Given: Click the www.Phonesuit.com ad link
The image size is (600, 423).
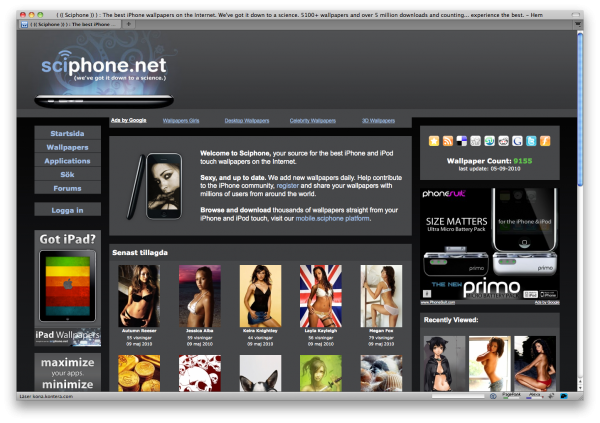Looking at the screenshot, I should [438, 302].
